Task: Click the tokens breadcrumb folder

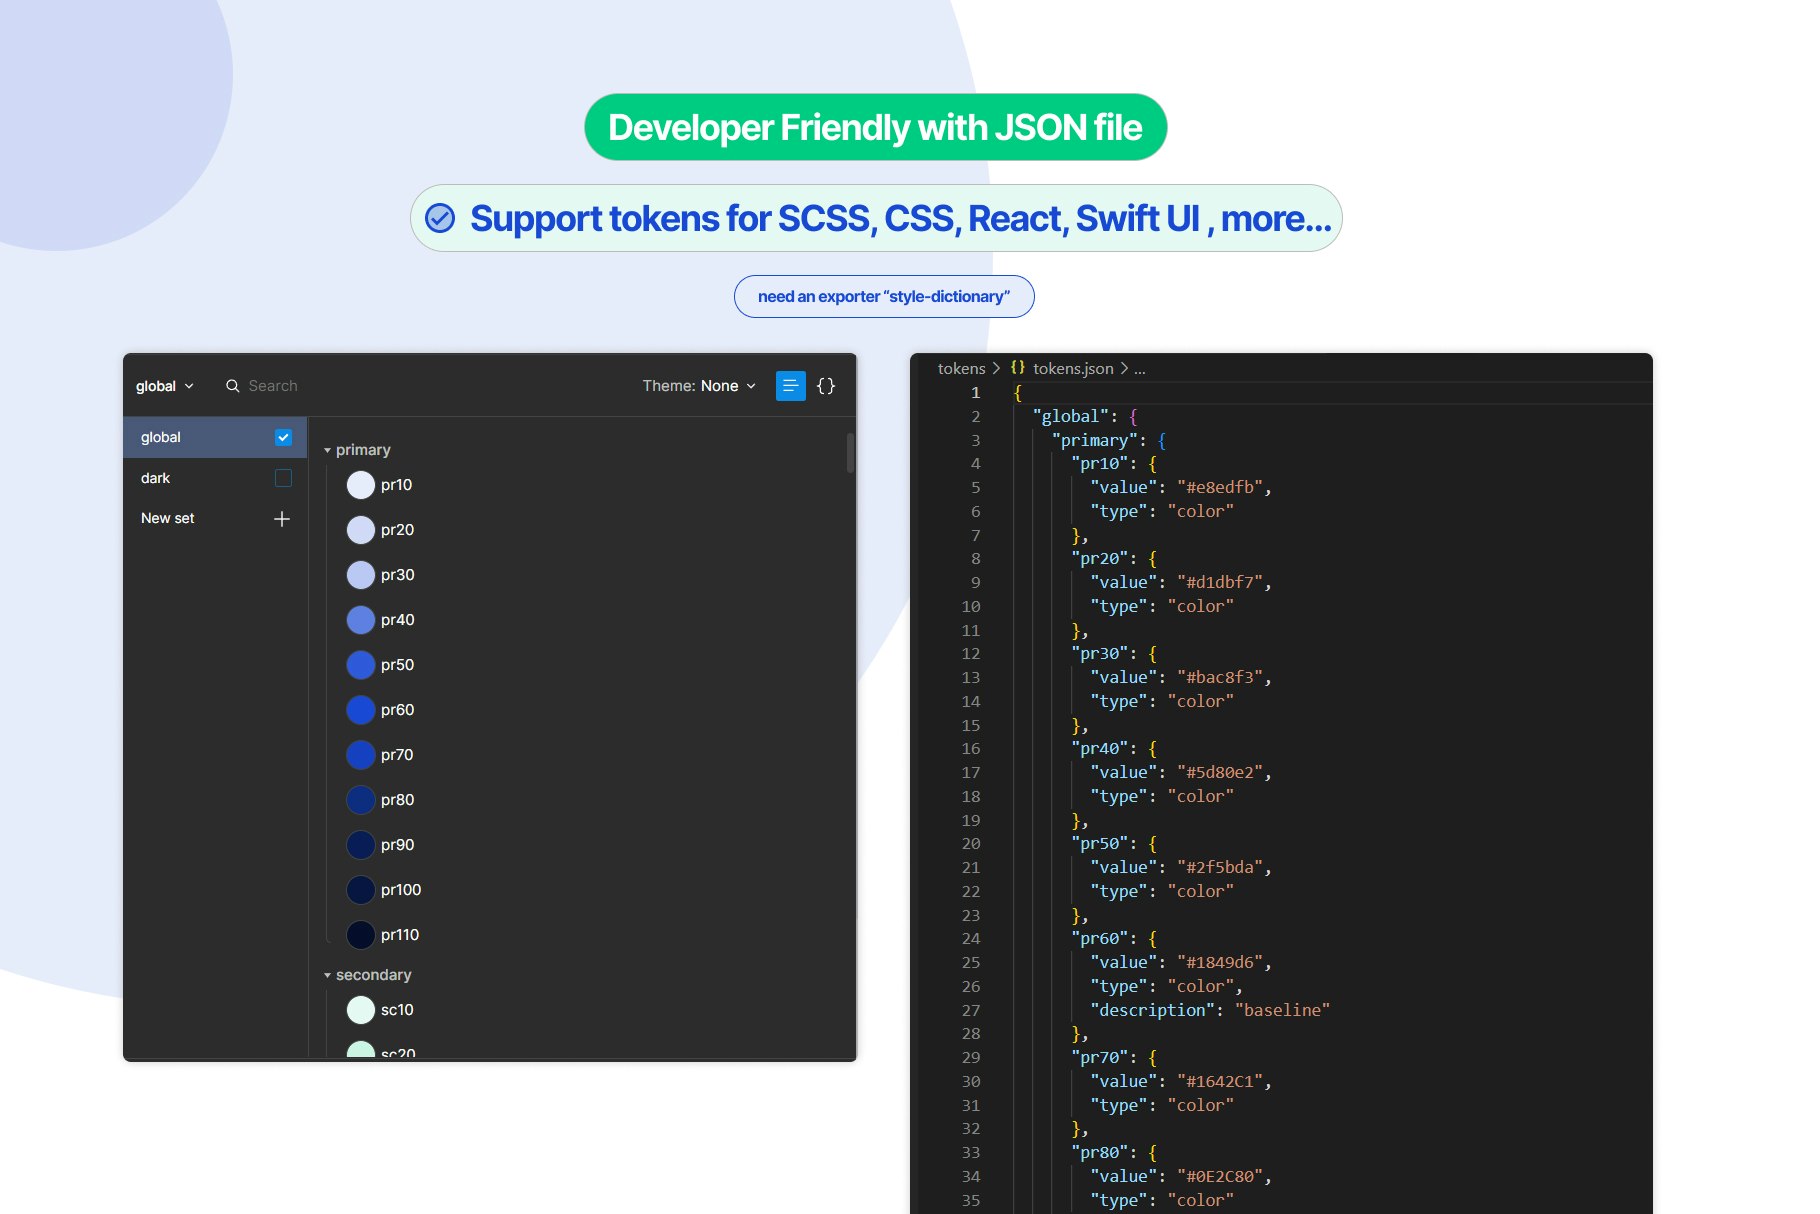Action: 961,368
